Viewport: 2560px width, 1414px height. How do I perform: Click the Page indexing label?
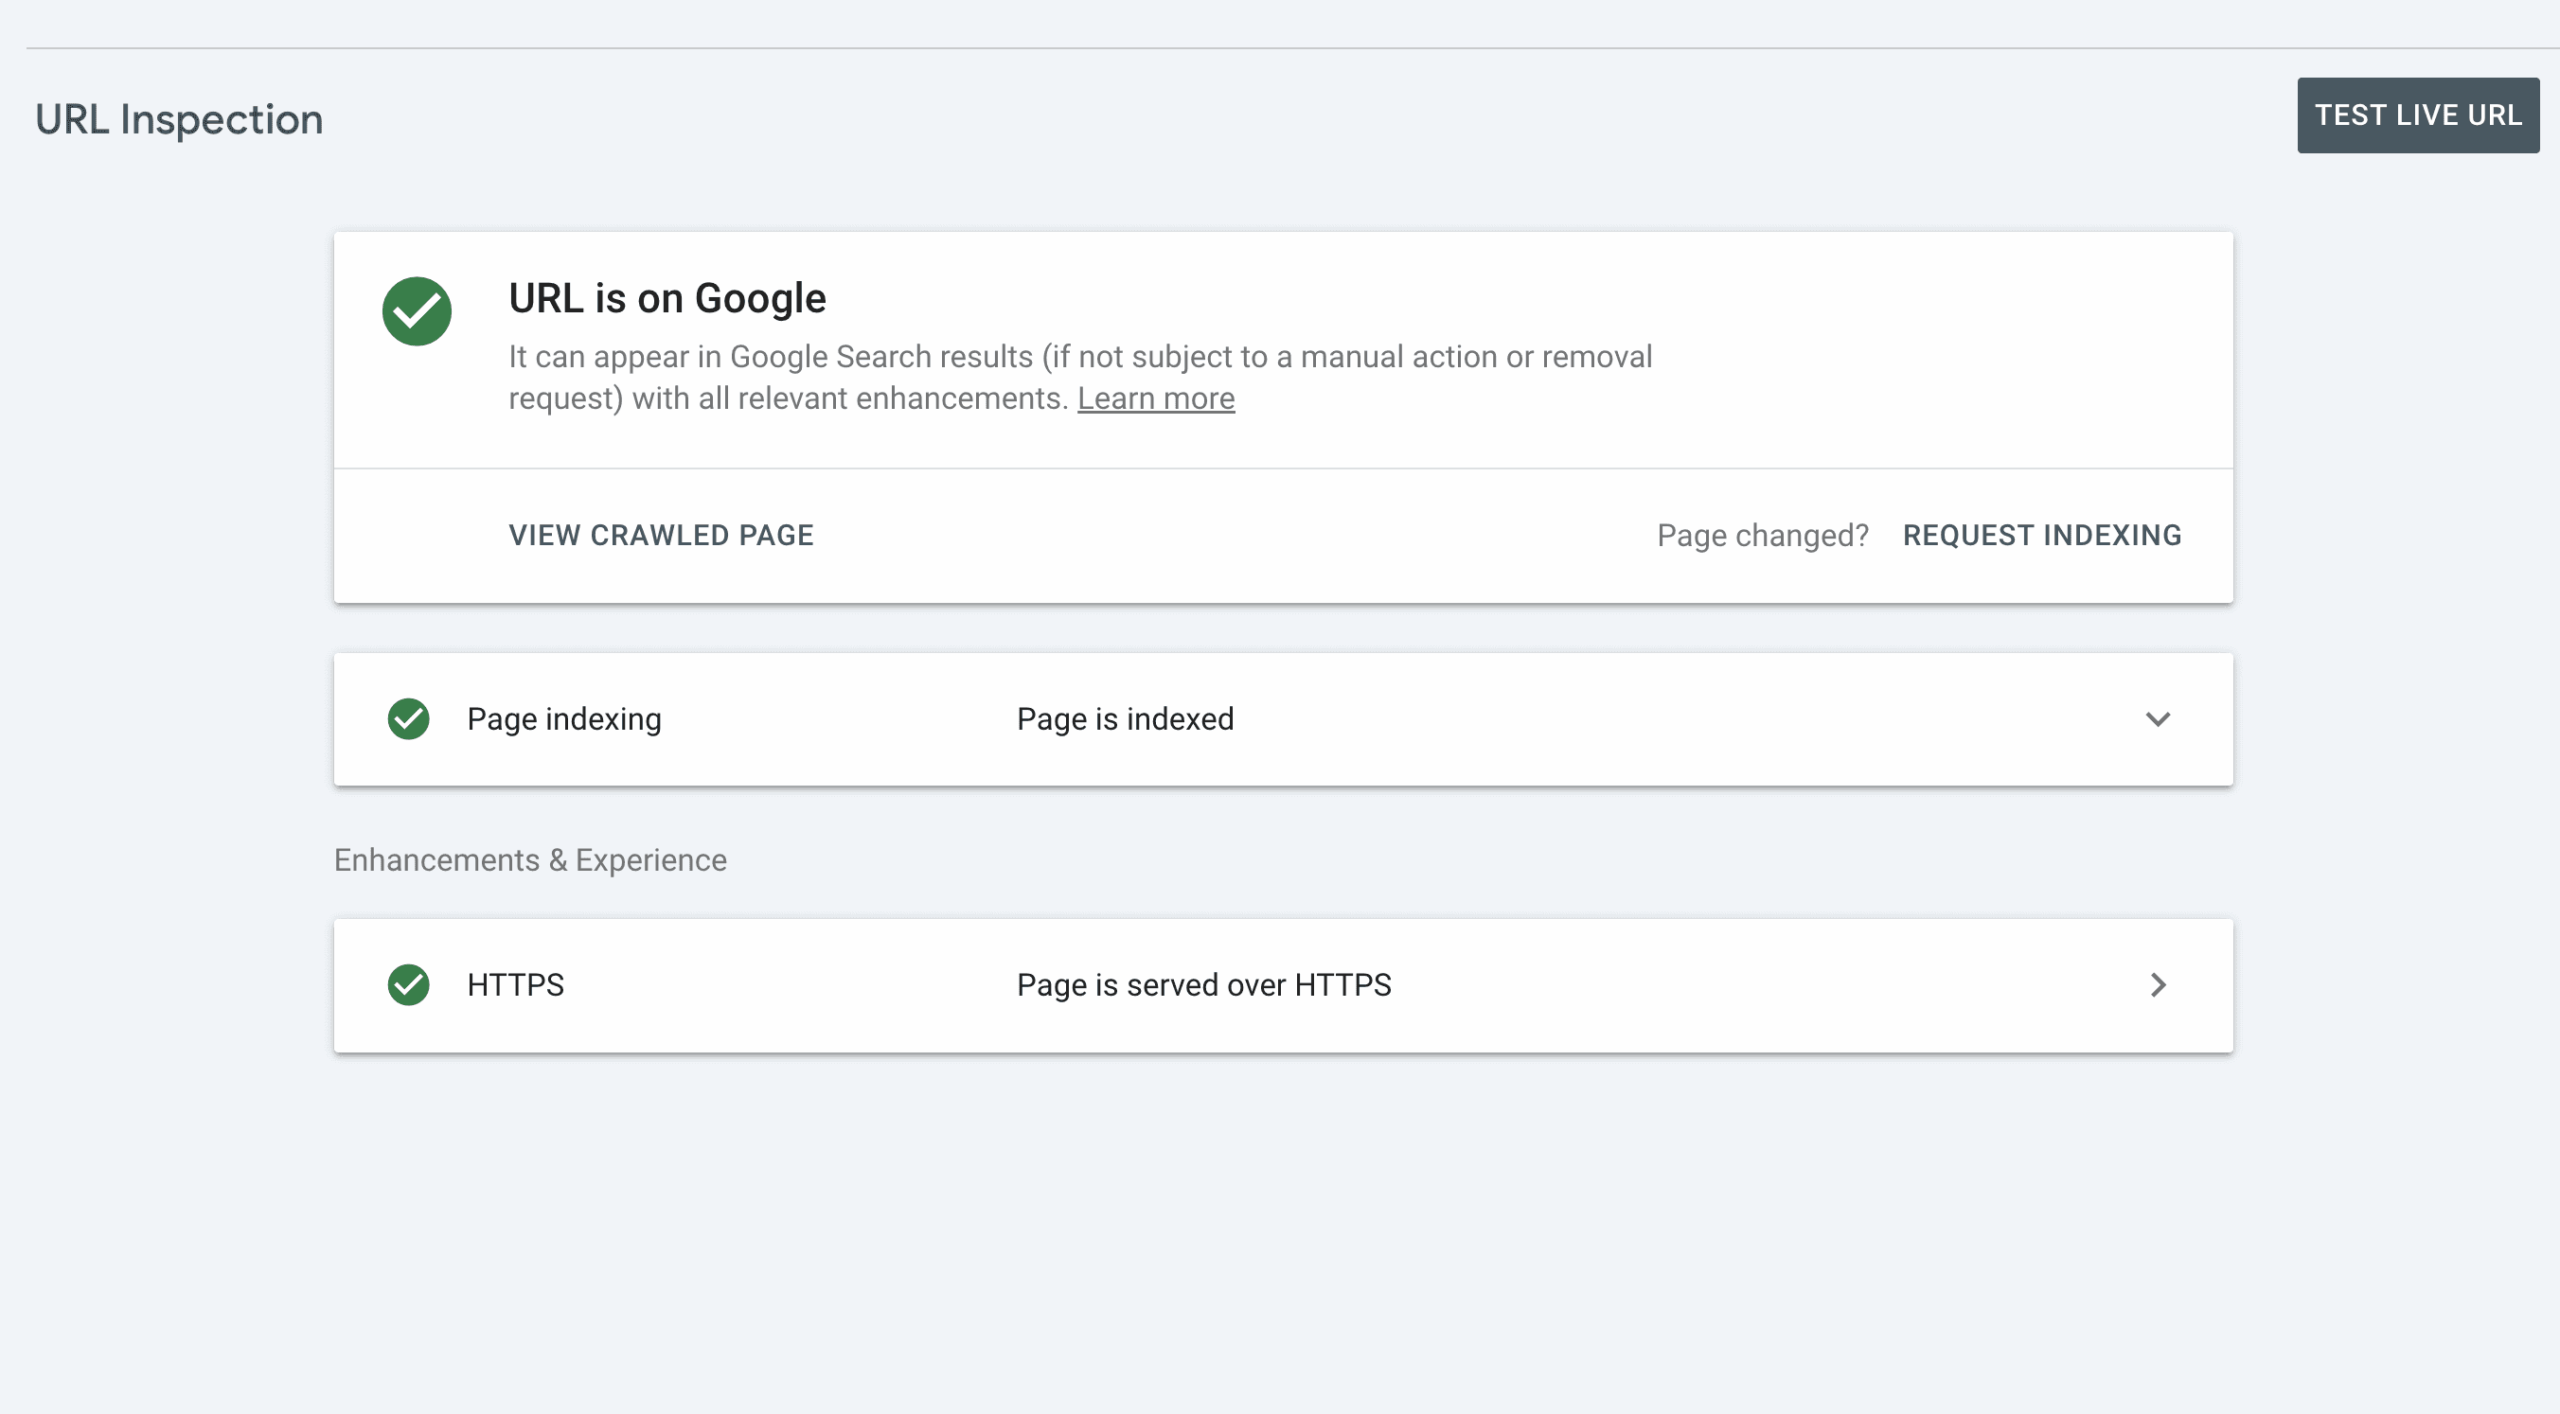(x=564, y=719)
